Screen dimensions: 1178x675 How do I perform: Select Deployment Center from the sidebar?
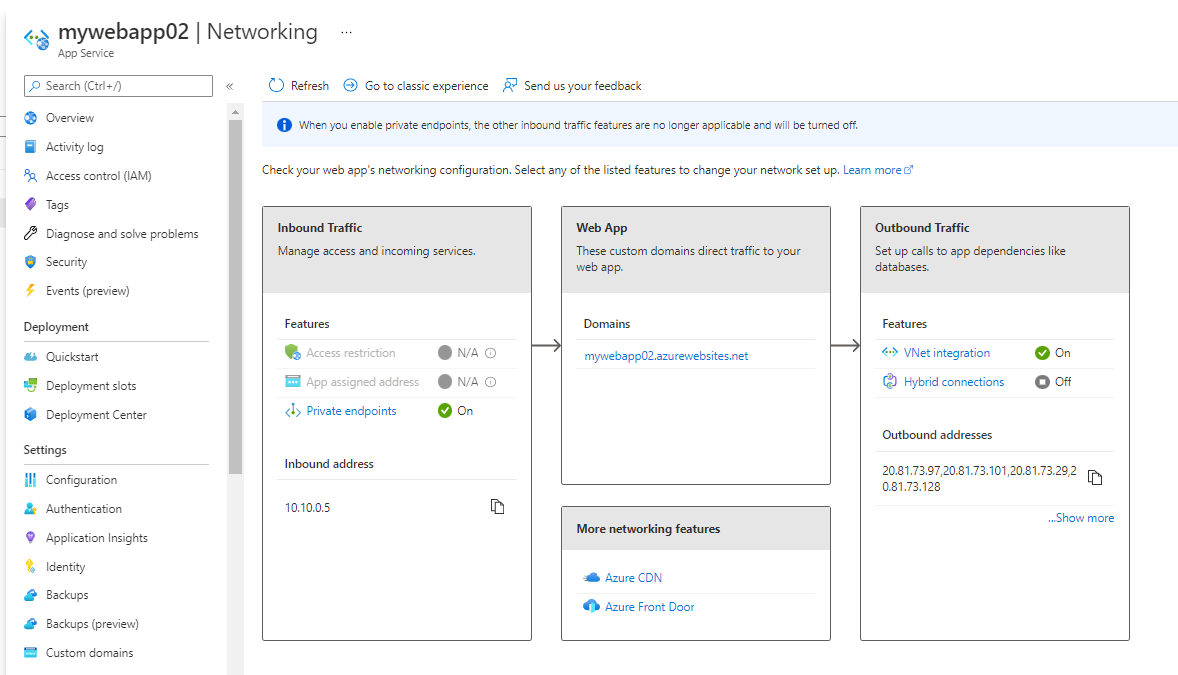96,415
